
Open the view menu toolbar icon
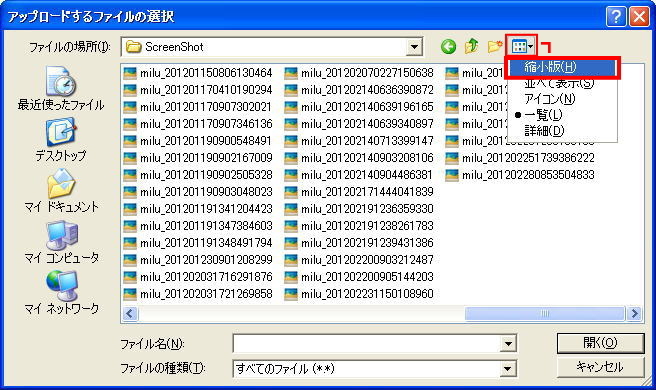pyautogui.click(x=522, y=46)
